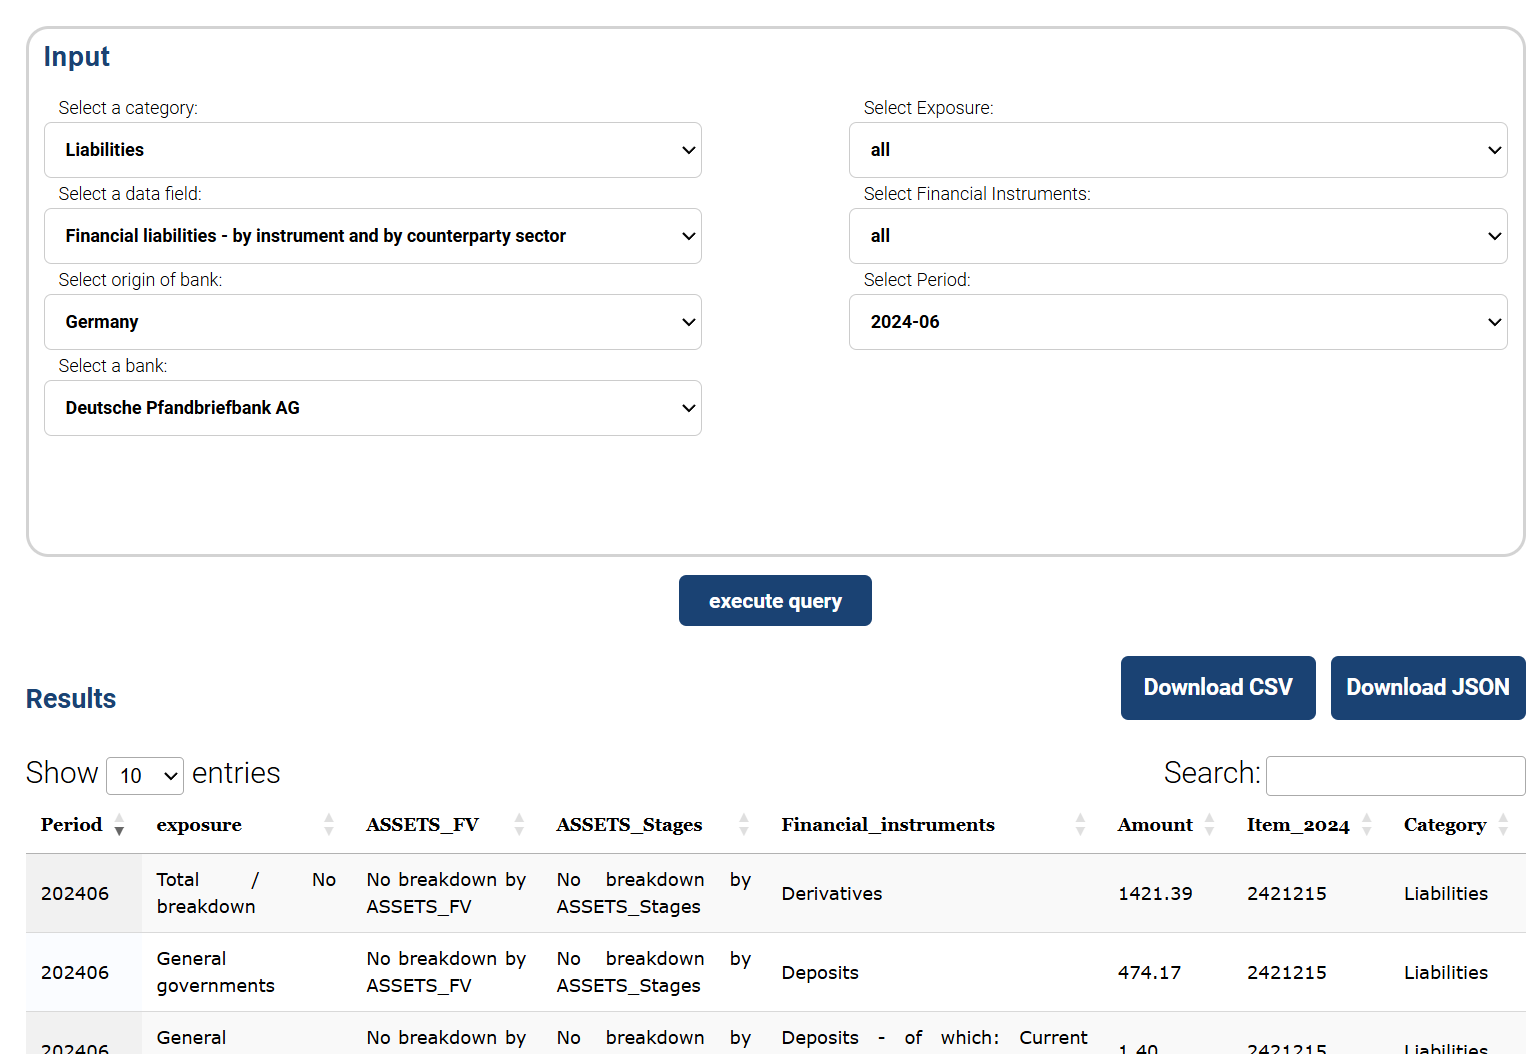The height and width of the screenshot is (1054, 1536).
Task: Open origin of bank dropdown Germany
Action: point(372,322)
